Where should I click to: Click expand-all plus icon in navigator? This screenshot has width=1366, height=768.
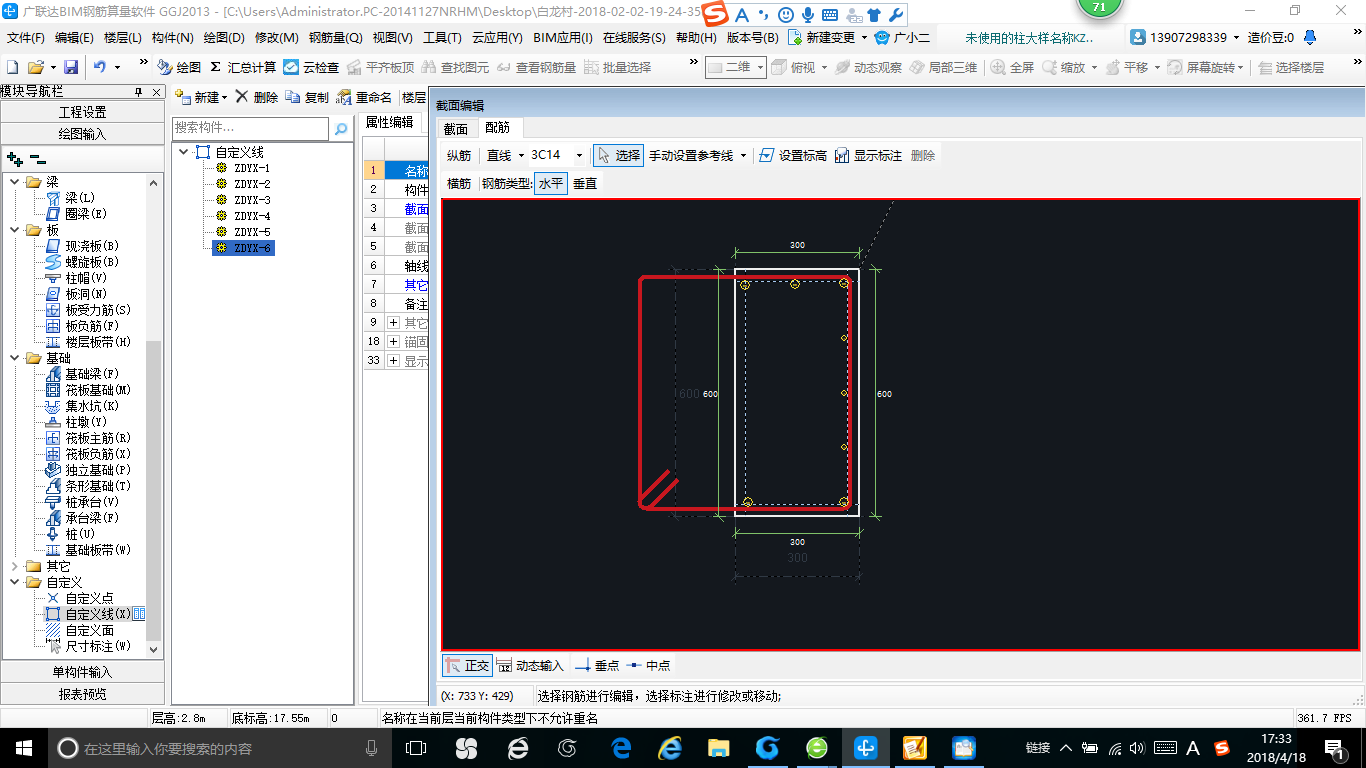click(x=14, y=158)
